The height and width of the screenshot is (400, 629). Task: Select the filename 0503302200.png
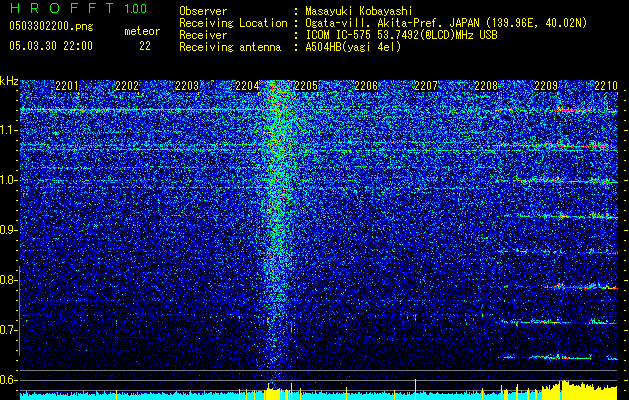tap(51, 27)
